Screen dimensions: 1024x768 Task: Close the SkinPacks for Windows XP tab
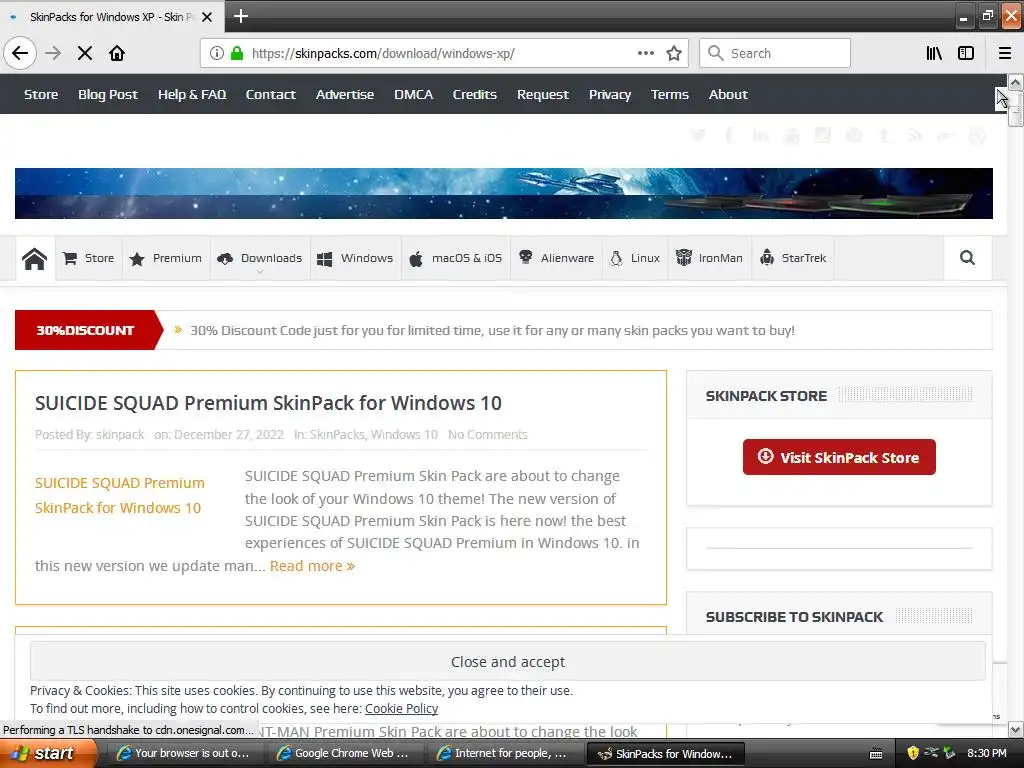click(x=207, y=17)
